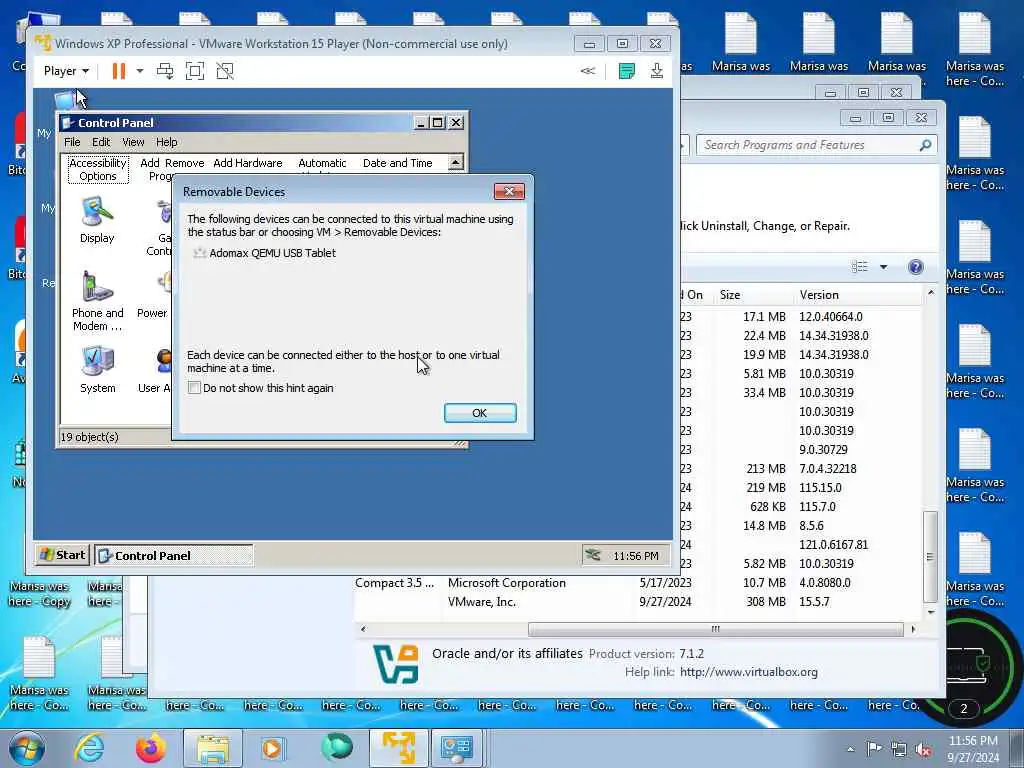Click the blue help icon in Programs and Features

916,266
